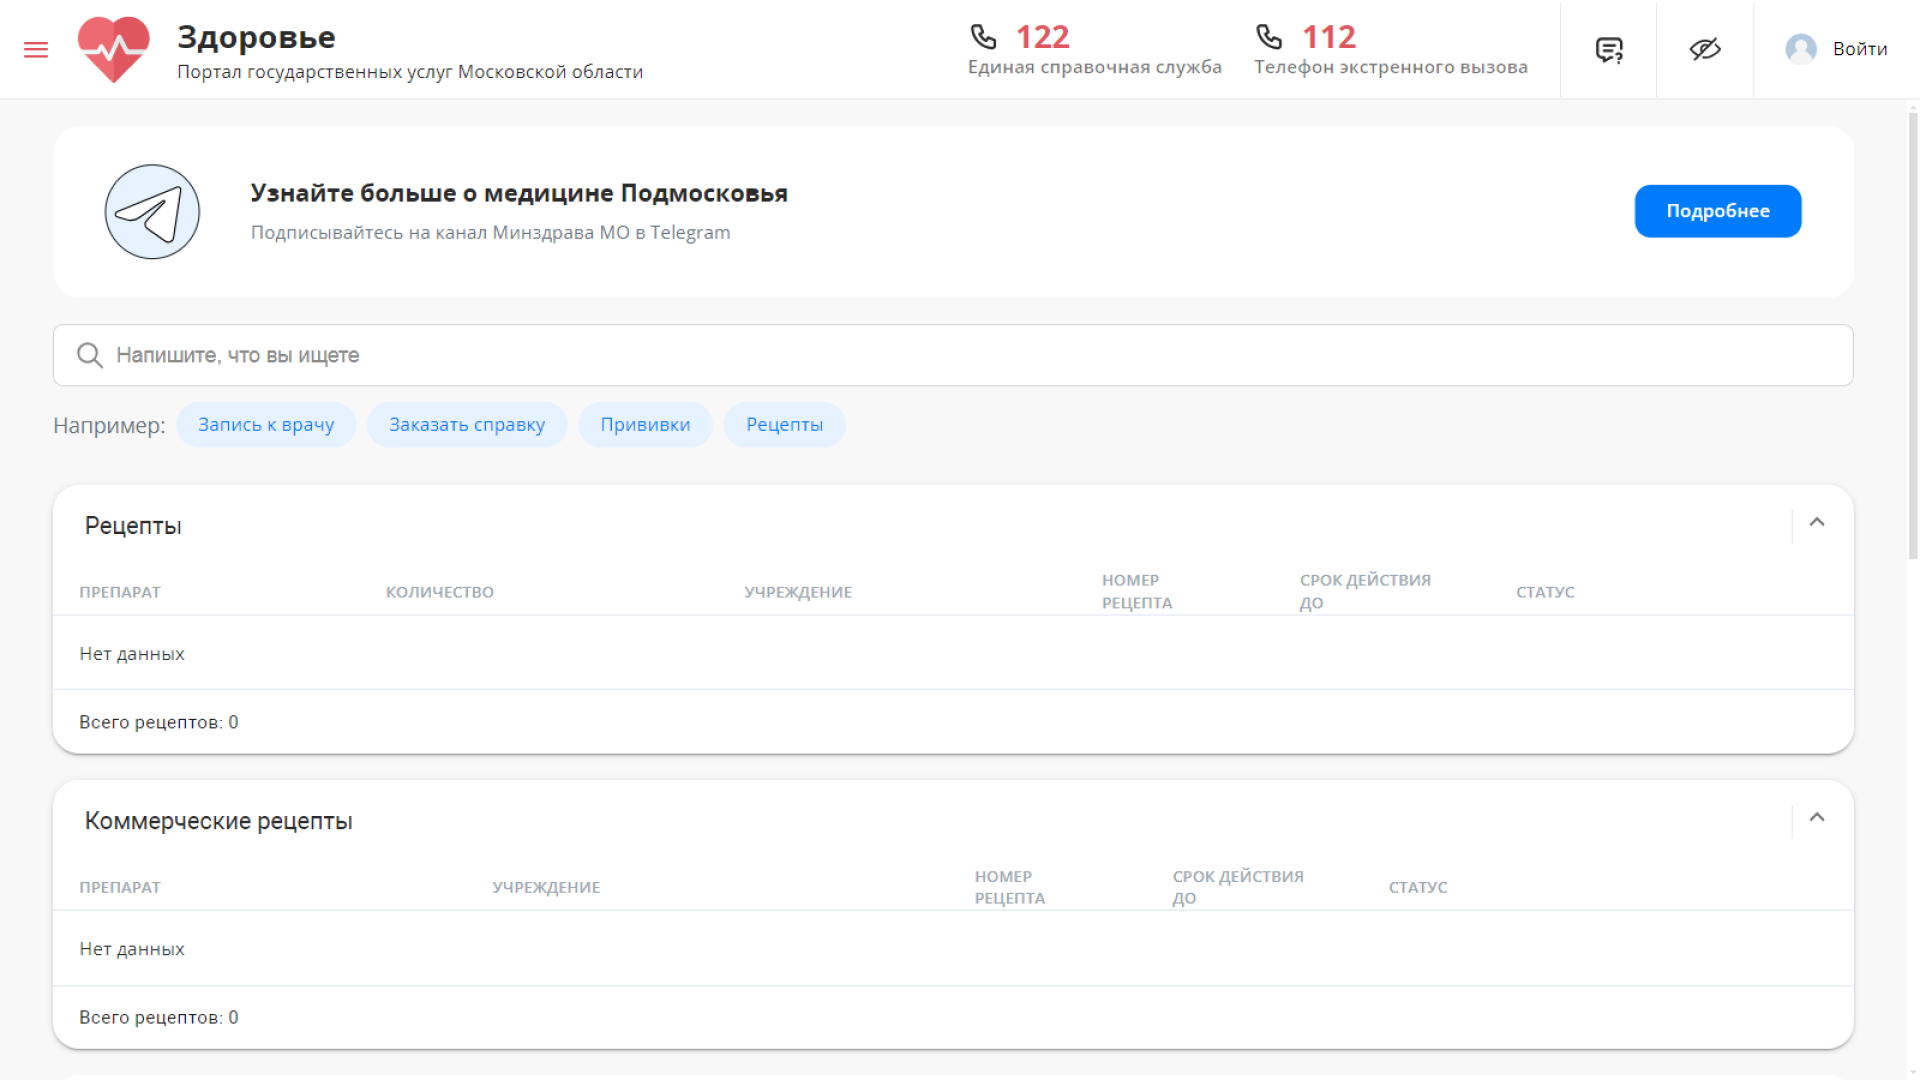Click the heart pulse Здоровье logo

tap(114, 49)
